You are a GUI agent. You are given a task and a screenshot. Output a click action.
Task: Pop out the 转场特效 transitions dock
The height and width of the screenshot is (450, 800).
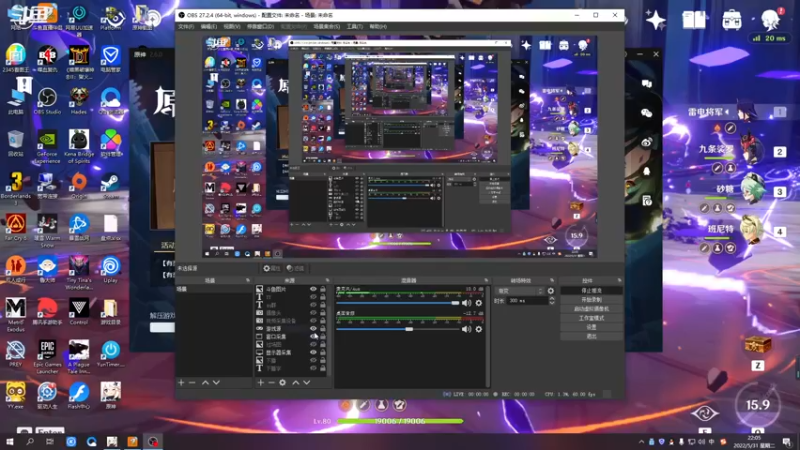552,281
